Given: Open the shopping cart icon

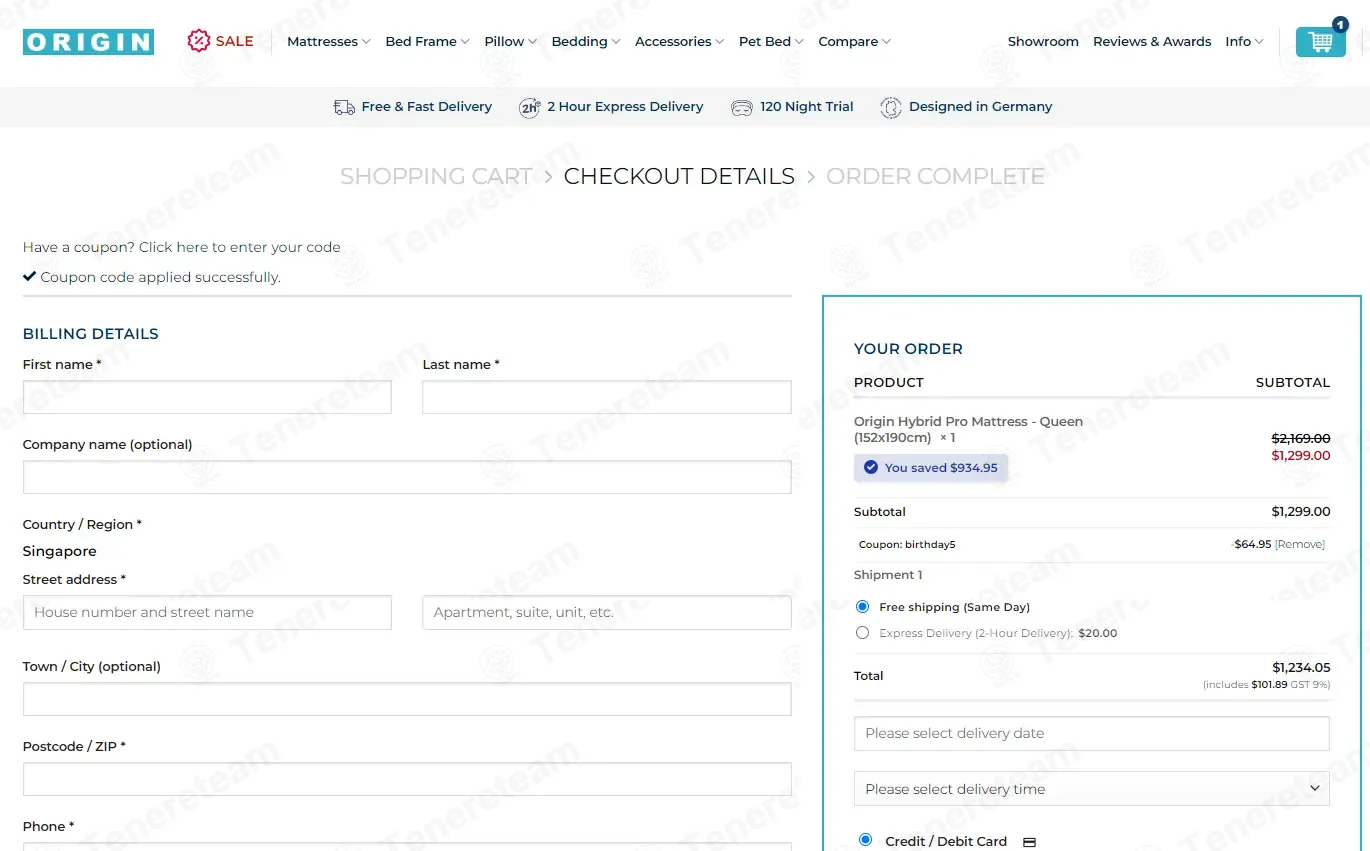Looking at the screenshot, I should 1320,42.
